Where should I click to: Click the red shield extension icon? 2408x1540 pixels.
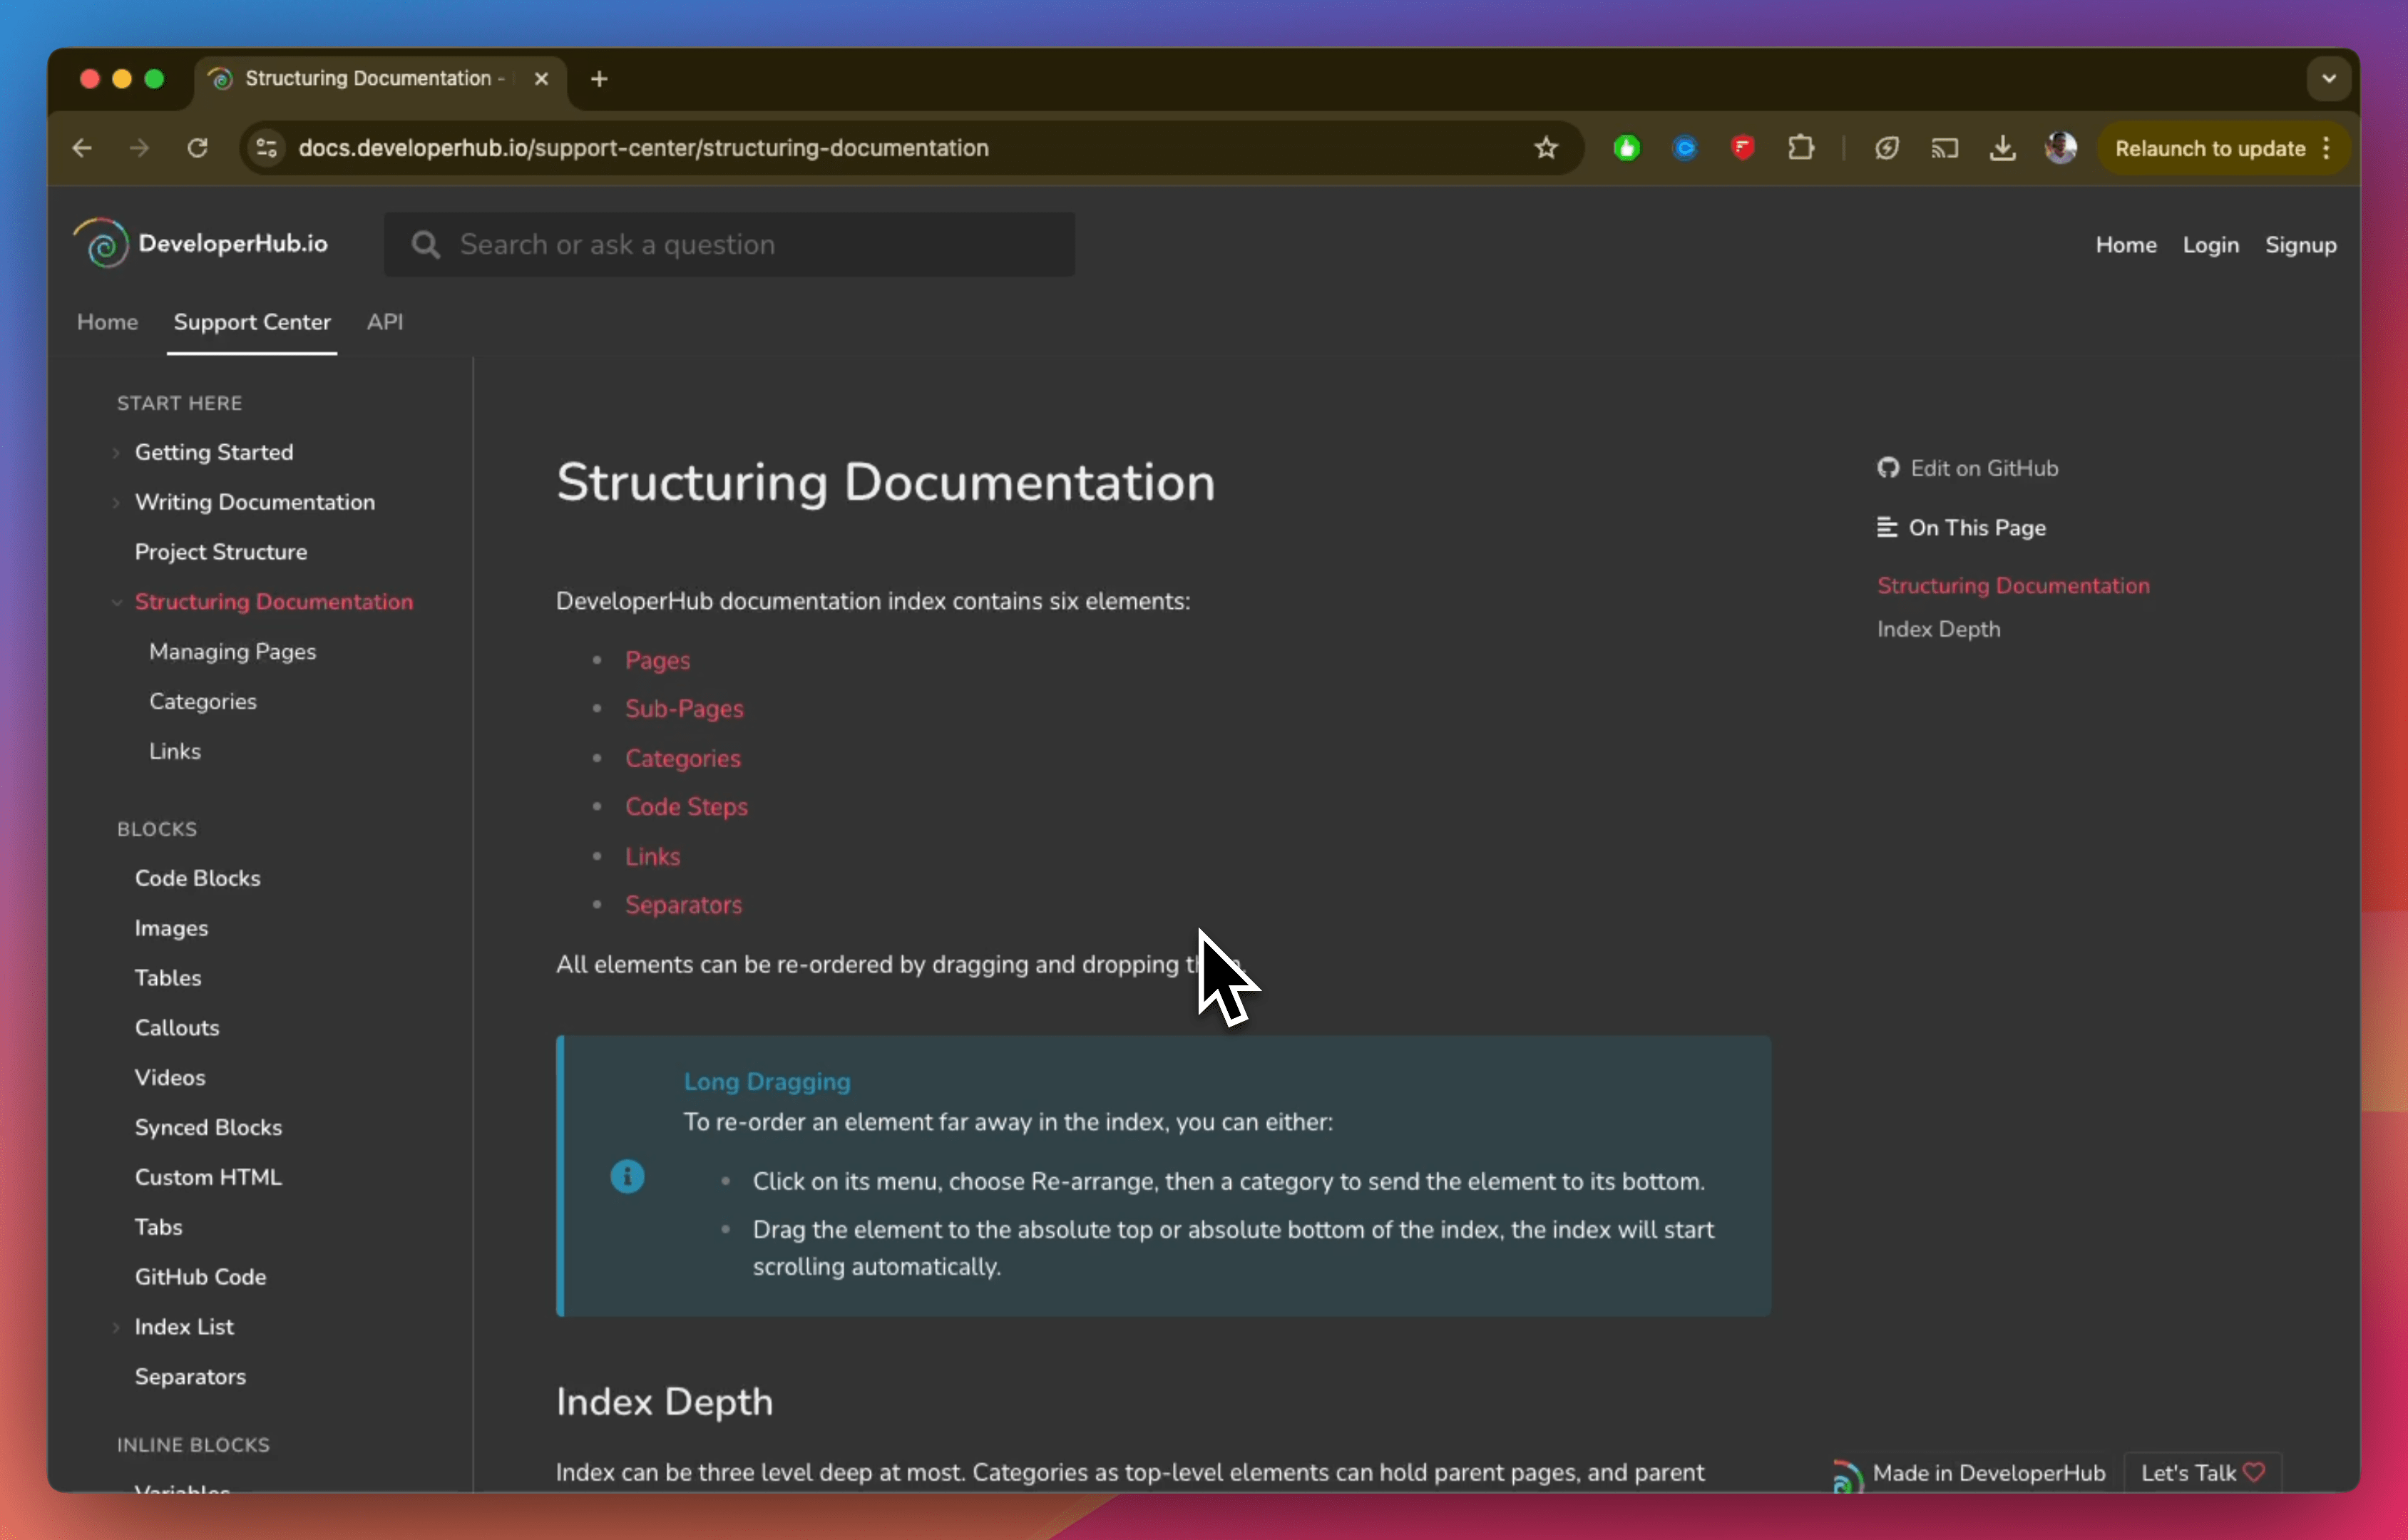(1743, 148)
